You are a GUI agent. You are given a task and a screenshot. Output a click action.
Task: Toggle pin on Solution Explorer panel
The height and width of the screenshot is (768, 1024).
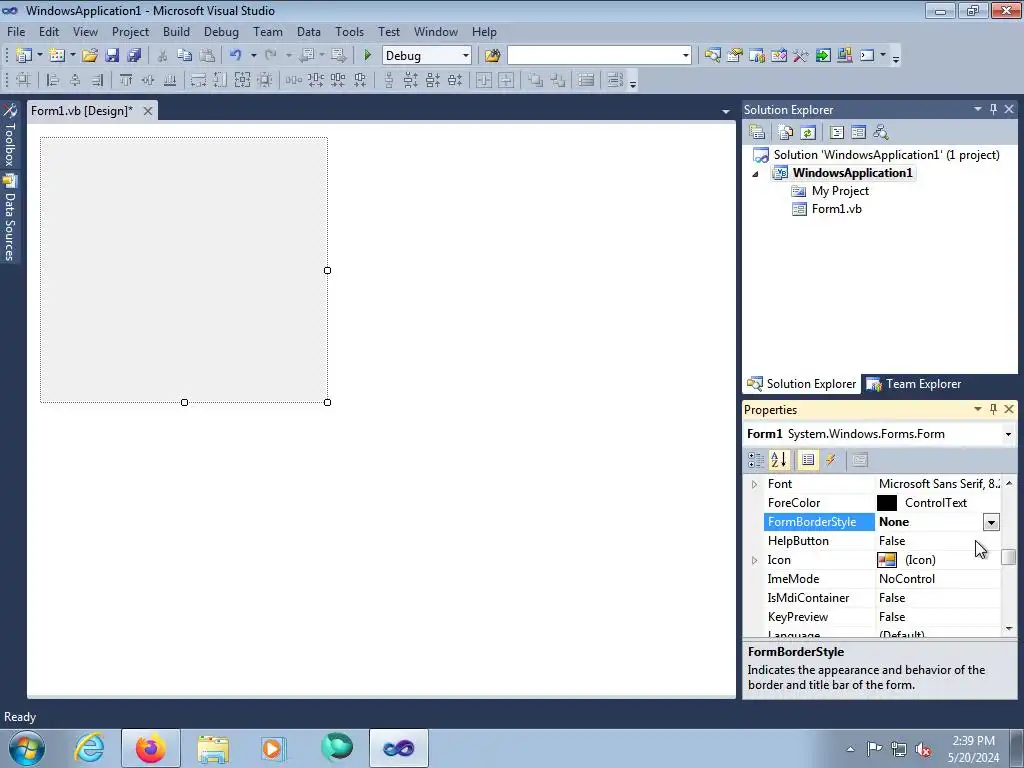pyautogui.click(x=993, y=109)
